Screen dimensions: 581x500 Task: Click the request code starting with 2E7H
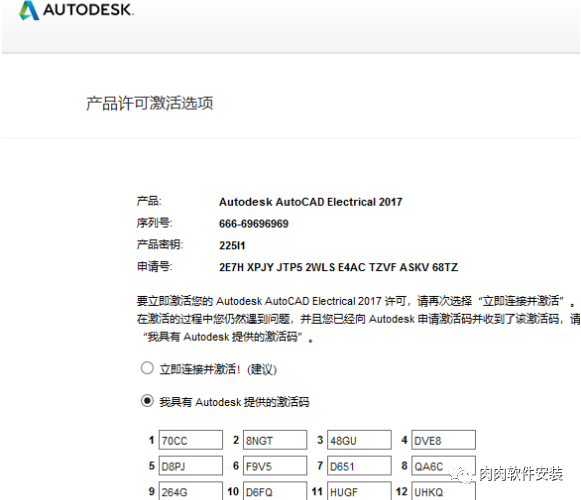pos(338,267)
